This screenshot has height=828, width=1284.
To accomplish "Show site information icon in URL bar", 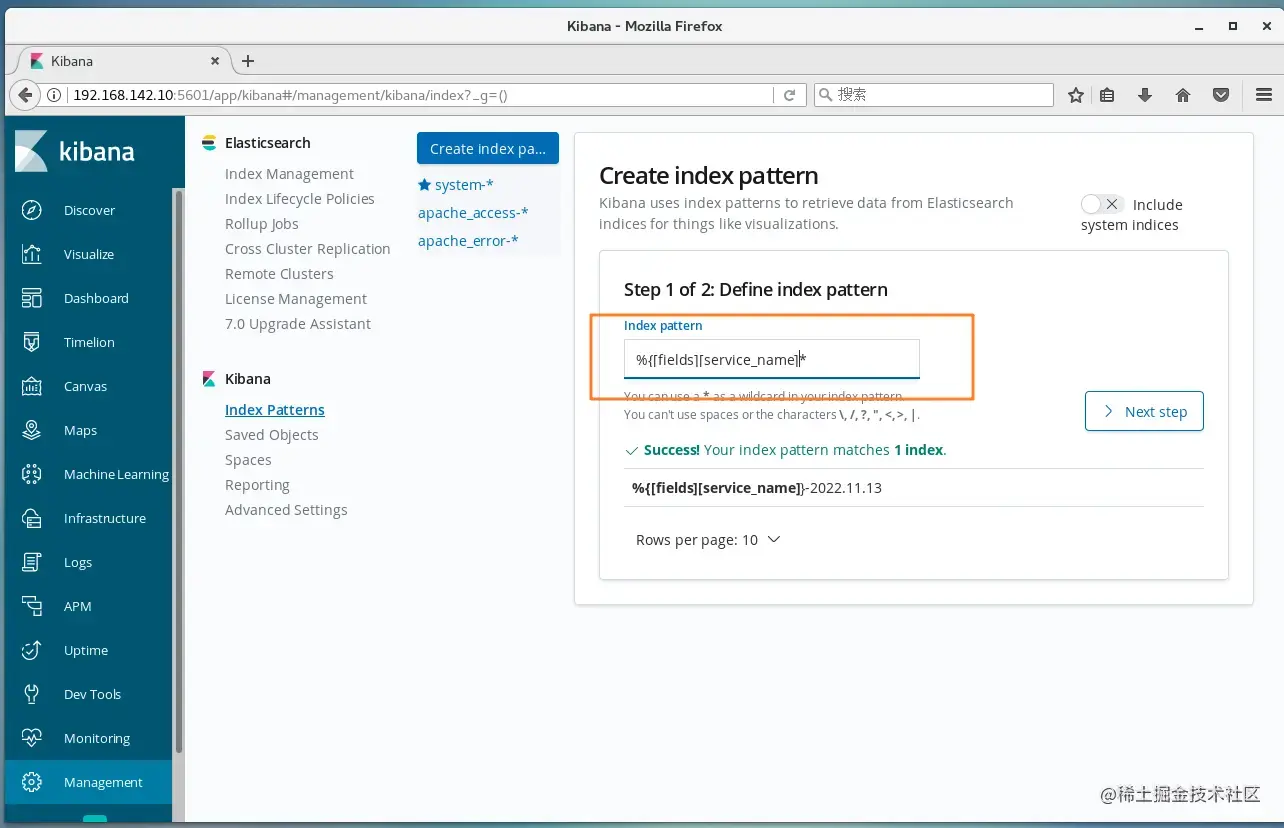I will 54,95.
